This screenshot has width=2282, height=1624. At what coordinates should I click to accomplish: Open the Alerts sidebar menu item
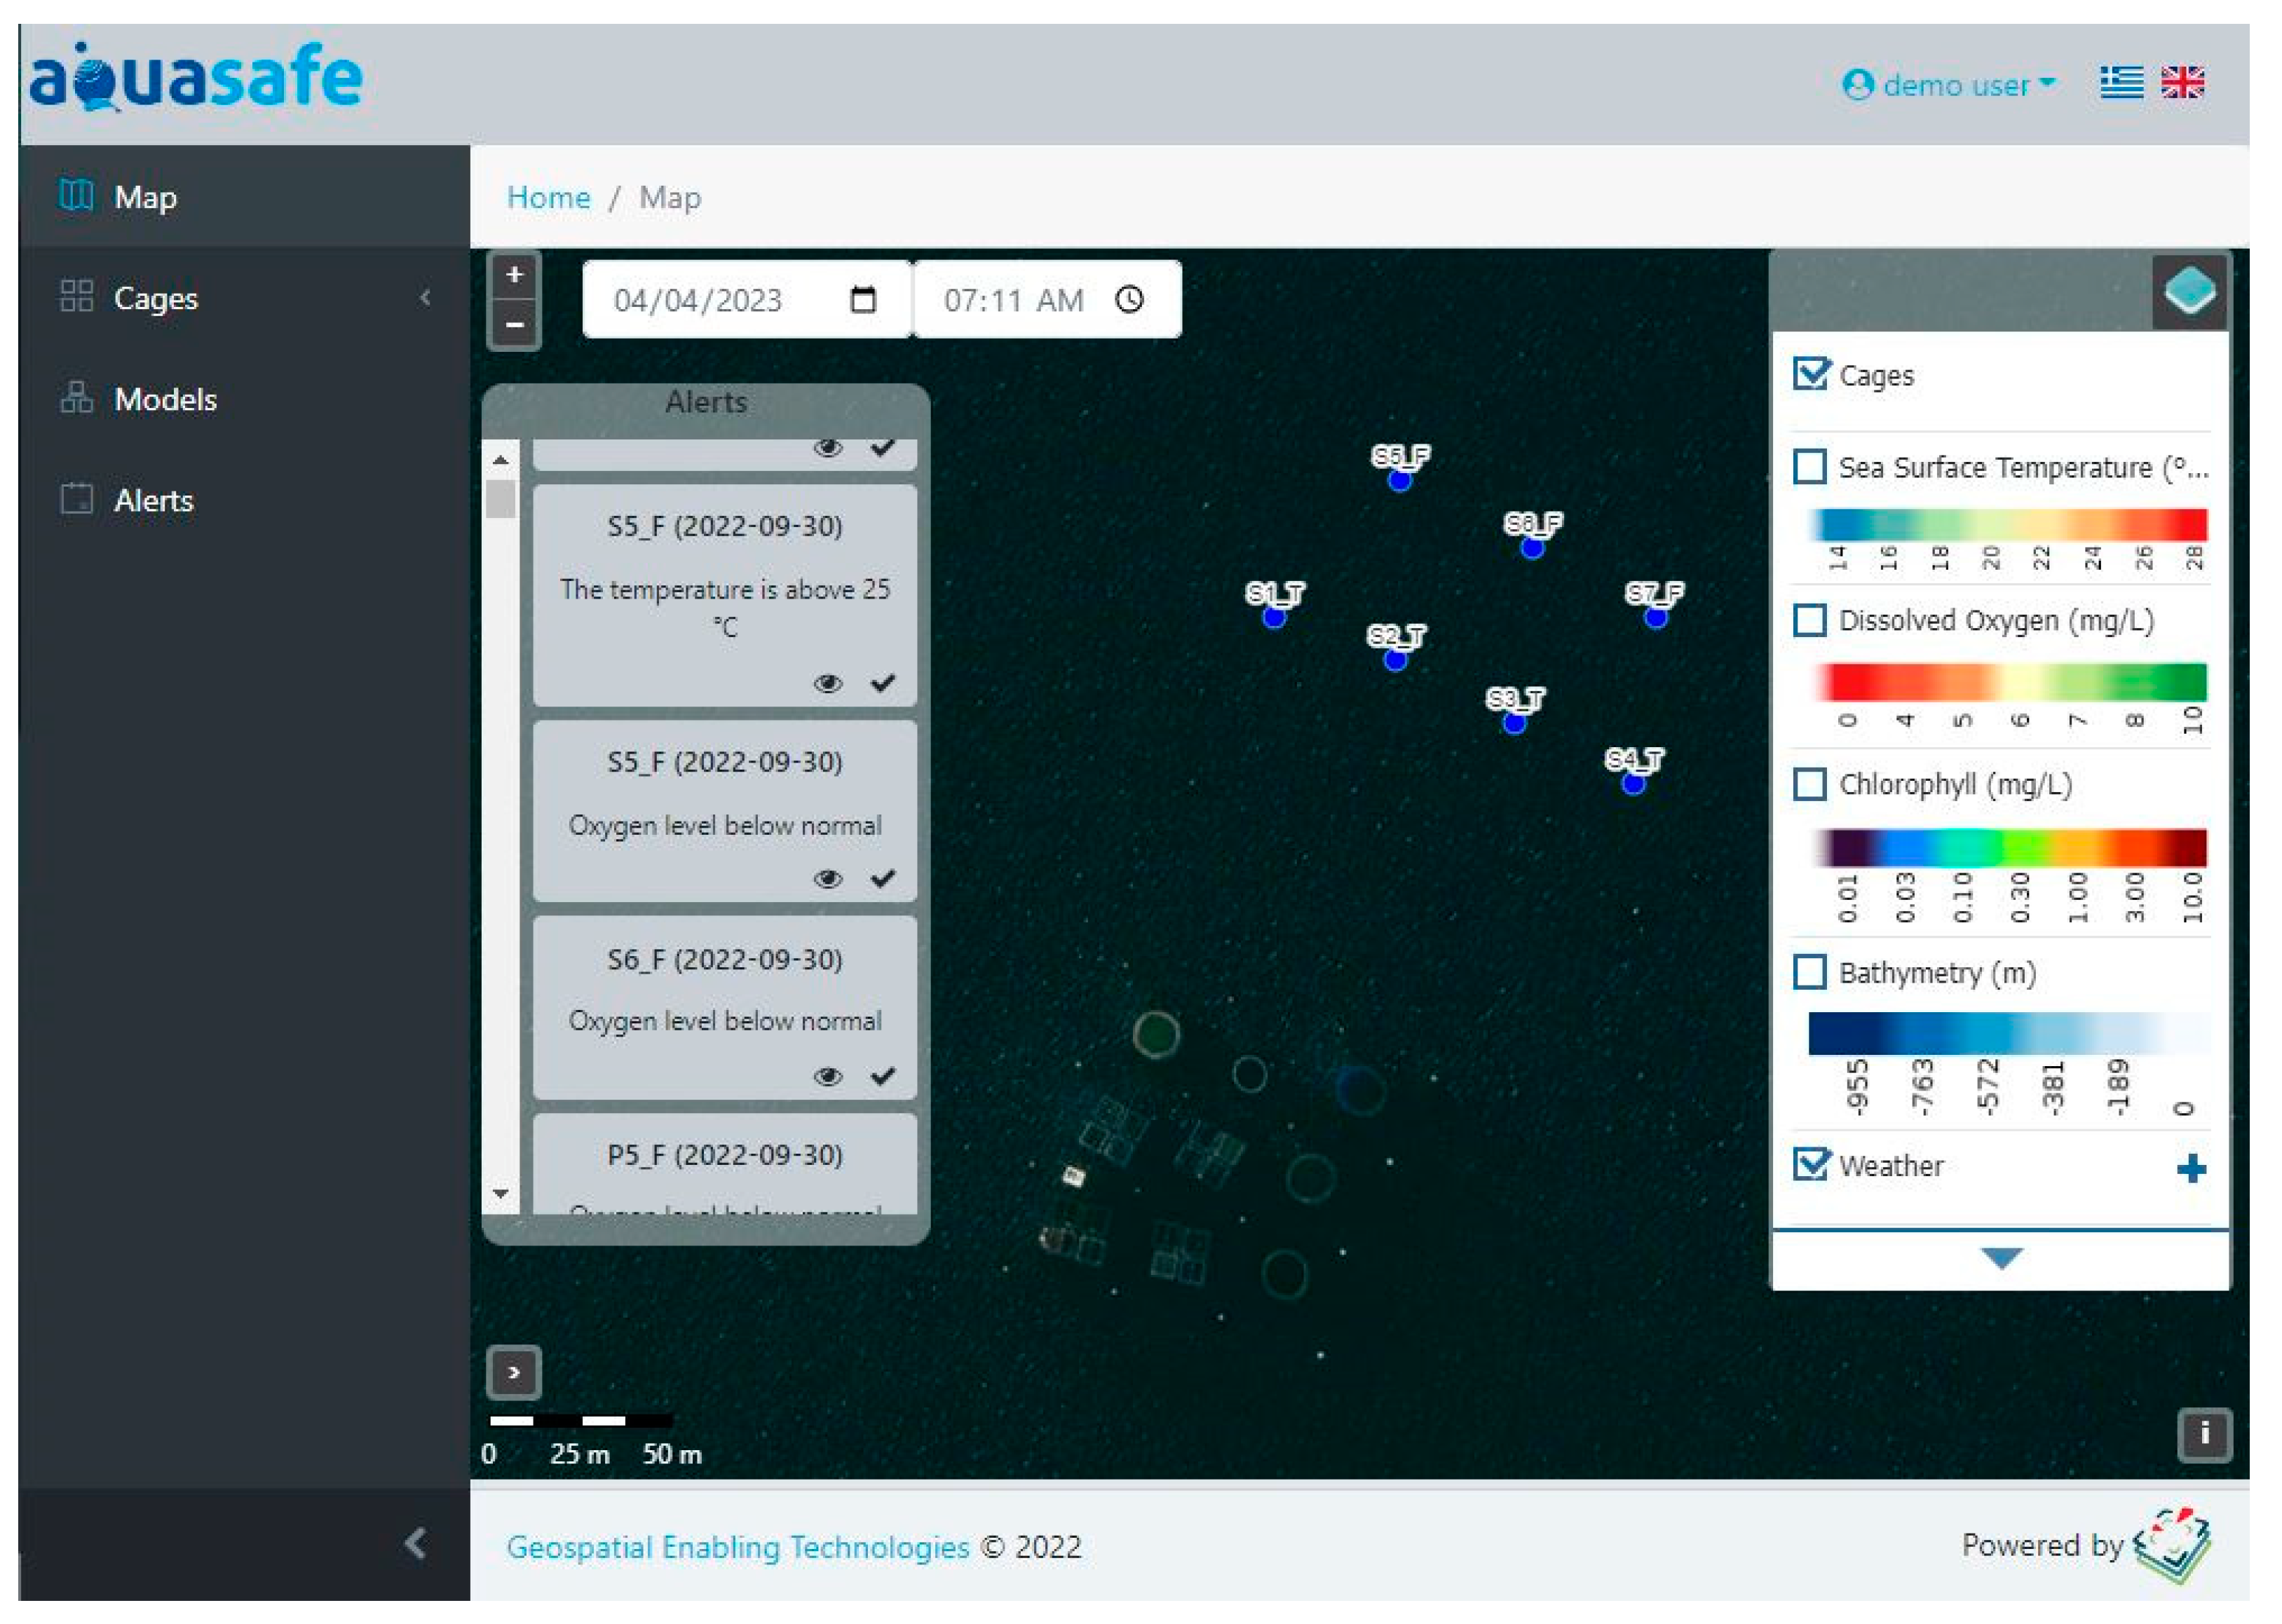coord(153,501)
